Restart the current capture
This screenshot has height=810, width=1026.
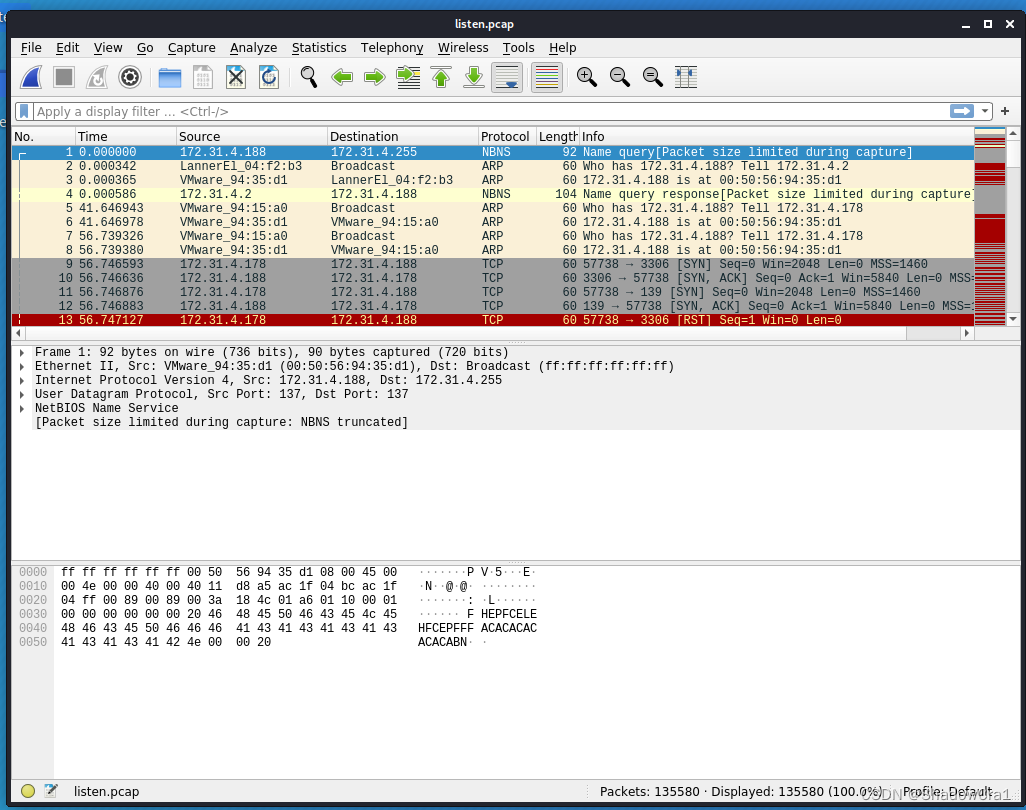click(97, 77)
